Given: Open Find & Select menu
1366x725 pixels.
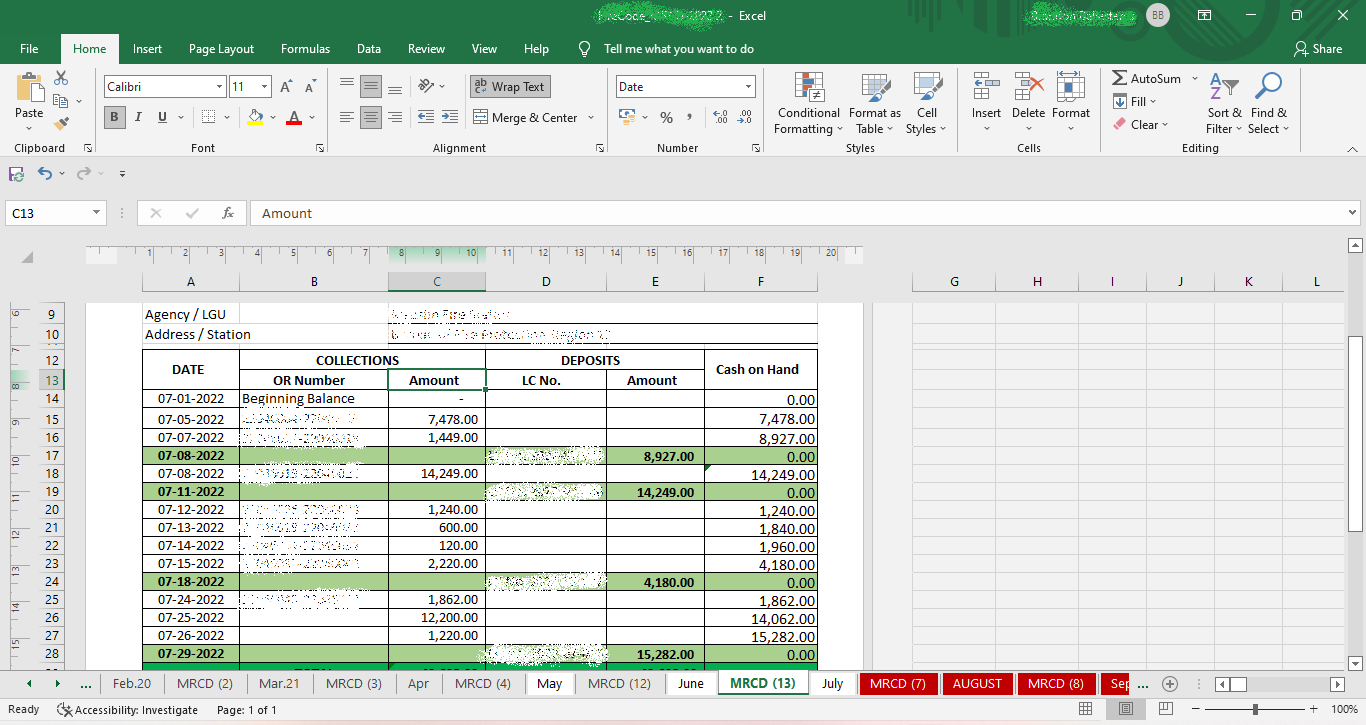Looking at the screenshot, I should tap(1268, 104).
